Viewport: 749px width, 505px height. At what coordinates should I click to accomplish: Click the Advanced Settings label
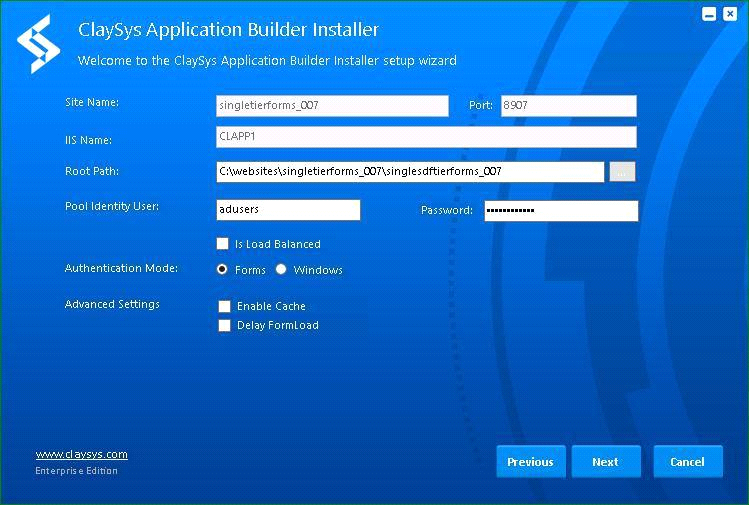point(112,304)
